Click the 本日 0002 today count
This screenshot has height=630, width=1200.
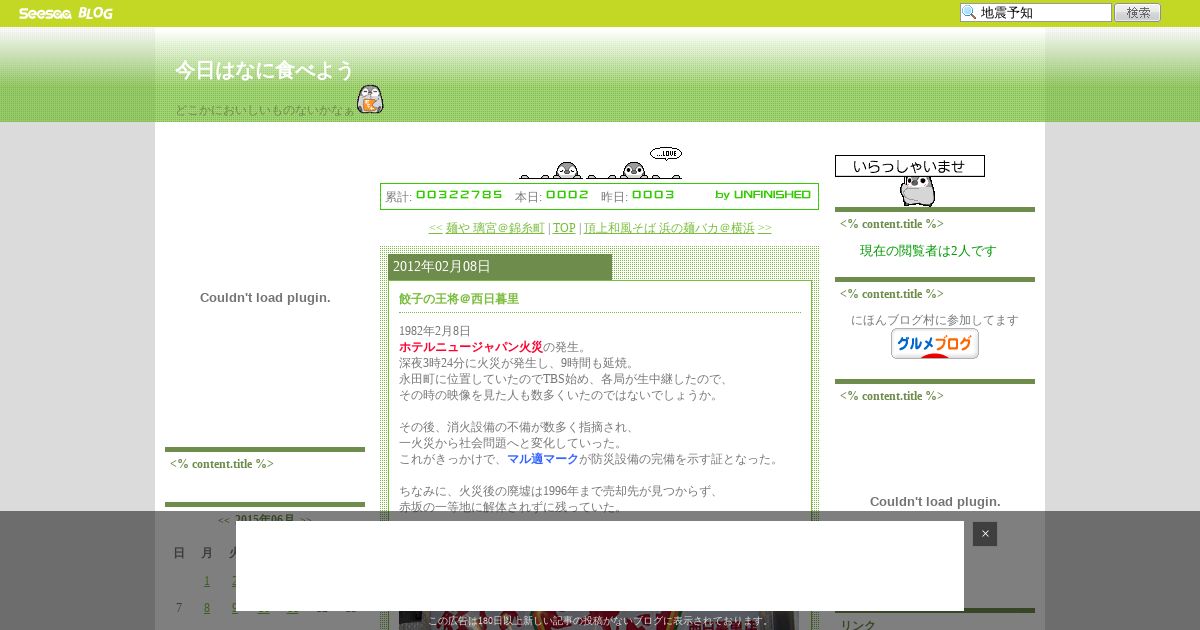pos(552,196)
